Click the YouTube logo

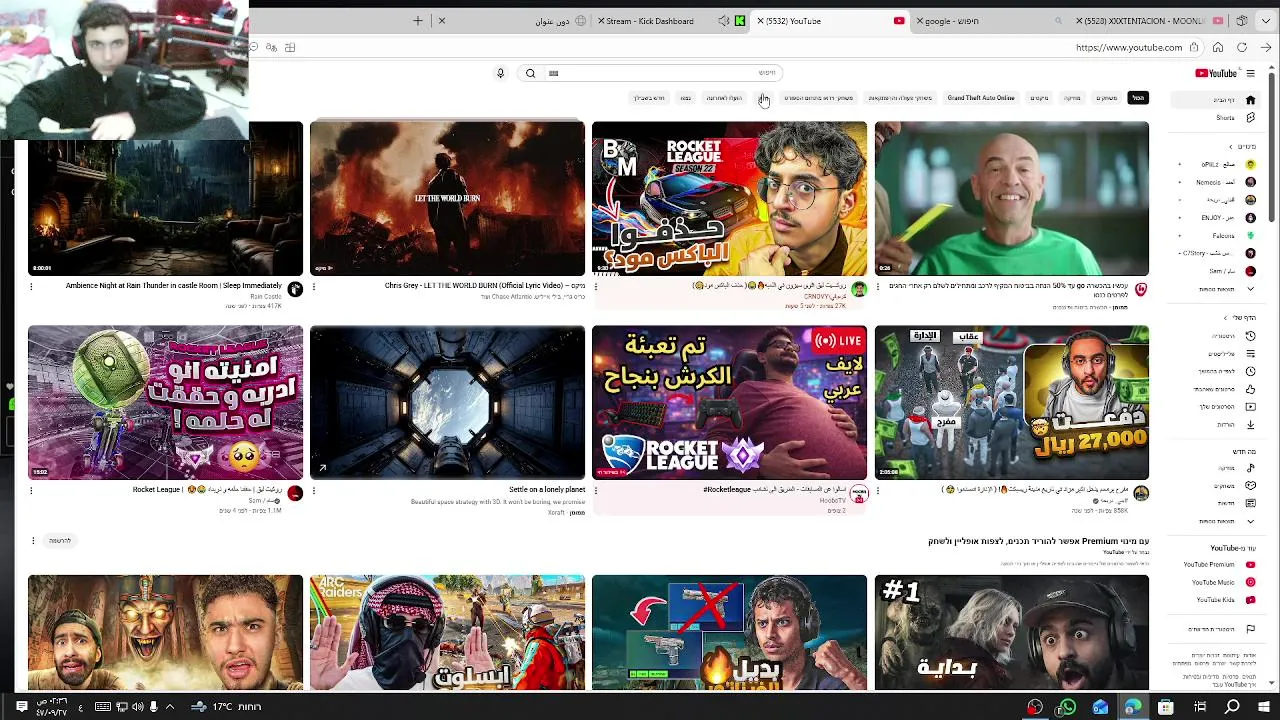coord(1216,73)
